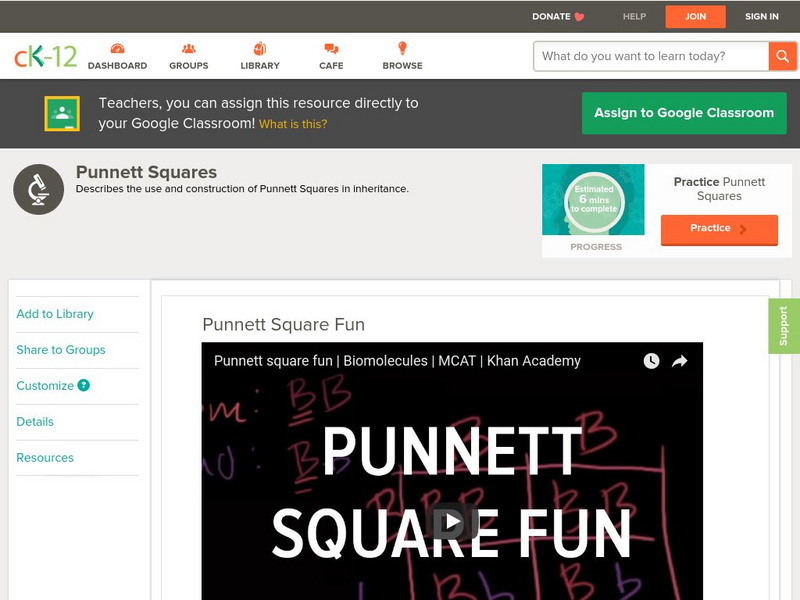Toggle Watch Later on the video
The image size is (800, 600).
652,358
